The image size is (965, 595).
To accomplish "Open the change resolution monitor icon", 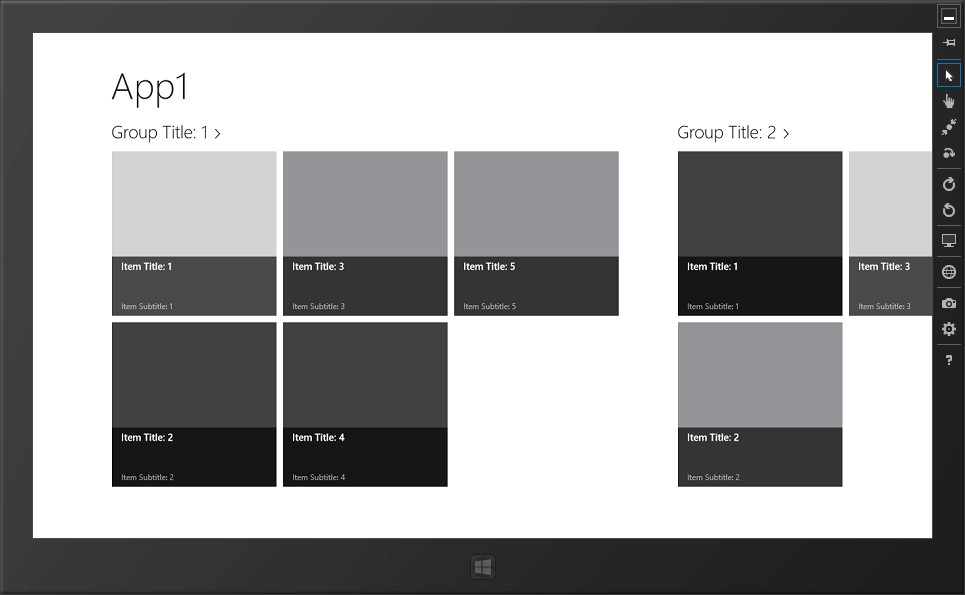I will coord(949,241).
